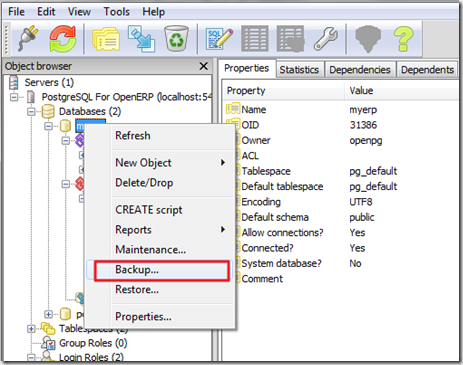Click the recycle bin drop object icon
The width and height of the screenshot is (463, 365).
tap(176, 39)
